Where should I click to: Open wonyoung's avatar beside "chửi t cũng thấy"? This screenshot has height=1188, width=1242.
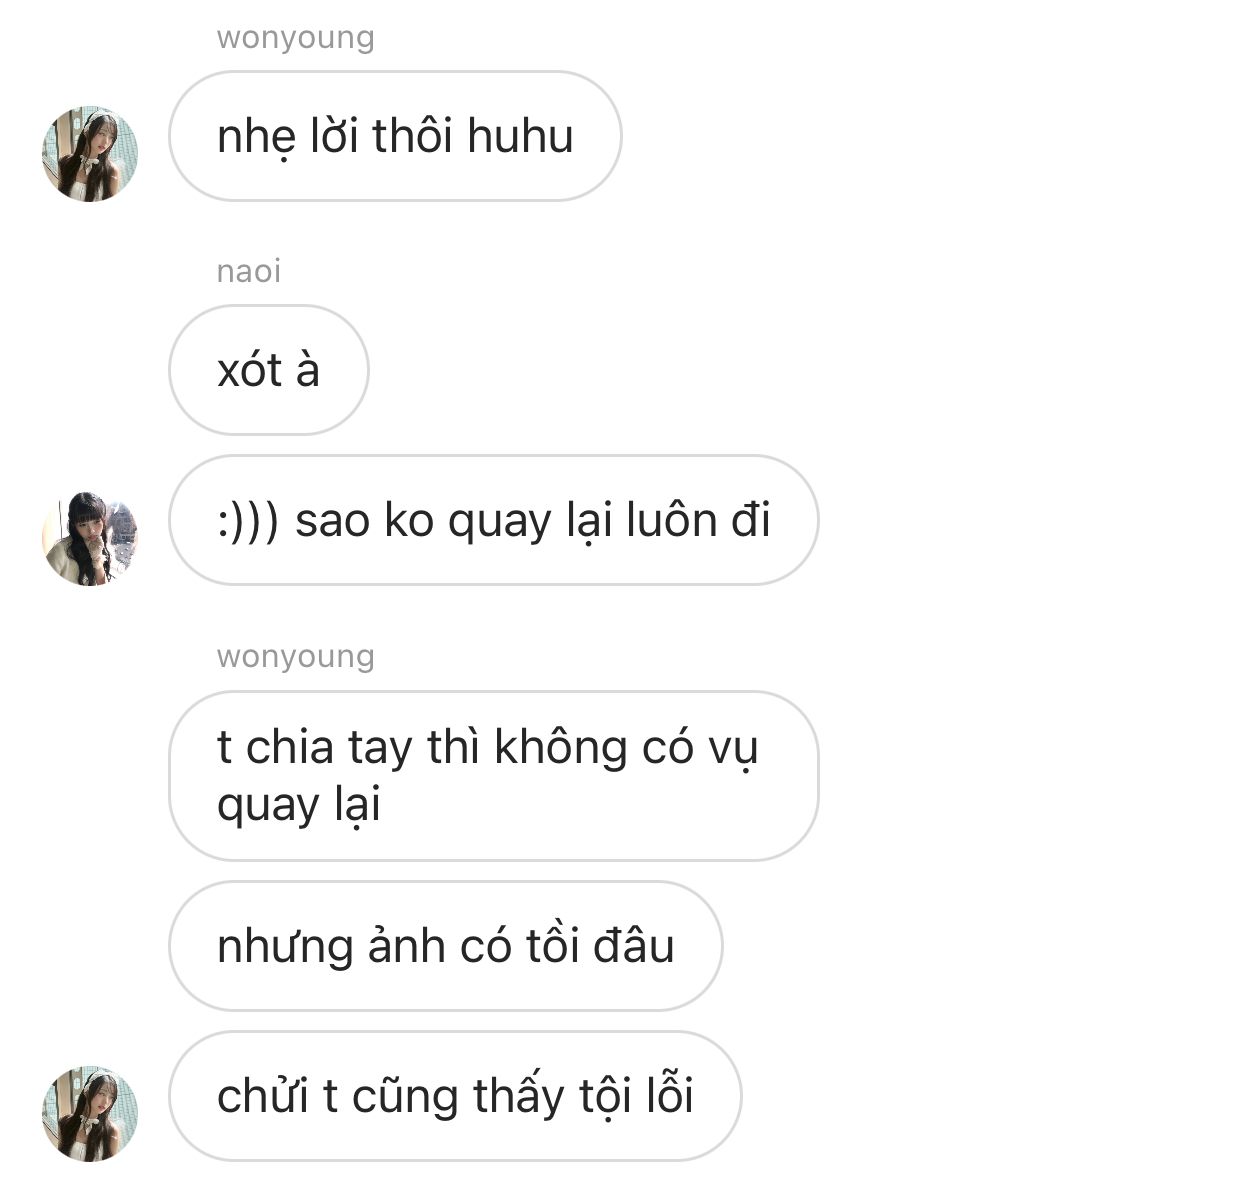tap(90, 1113)
